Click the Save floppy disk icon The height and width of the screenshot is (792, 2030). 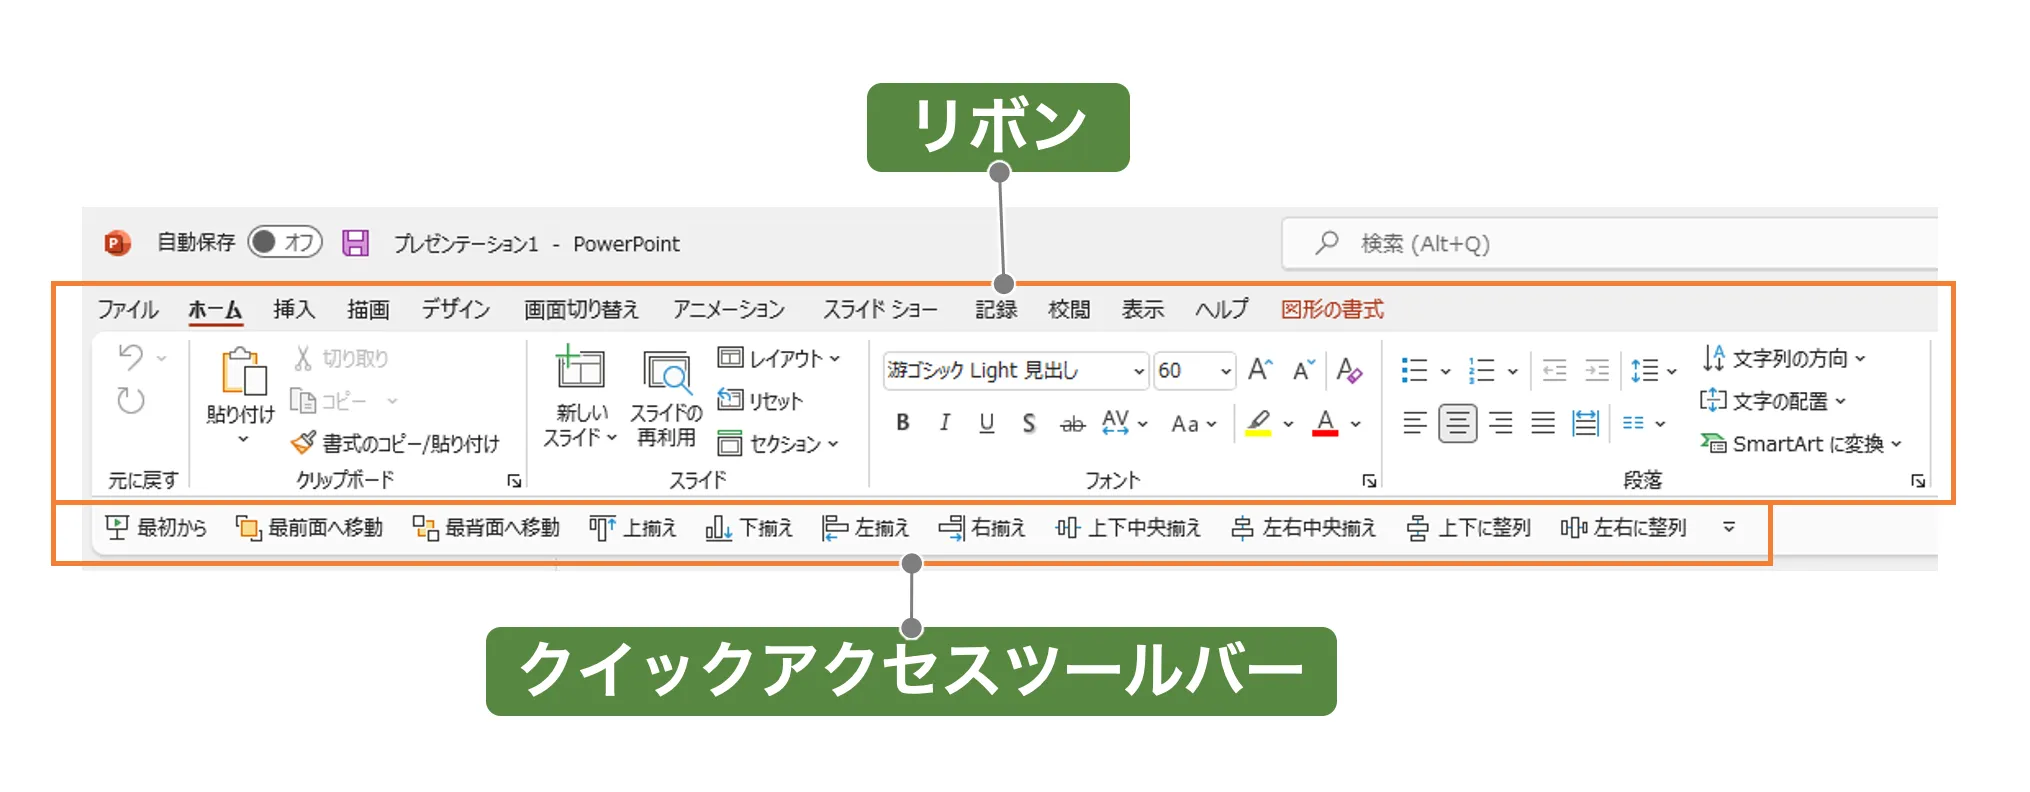point(356,243)
